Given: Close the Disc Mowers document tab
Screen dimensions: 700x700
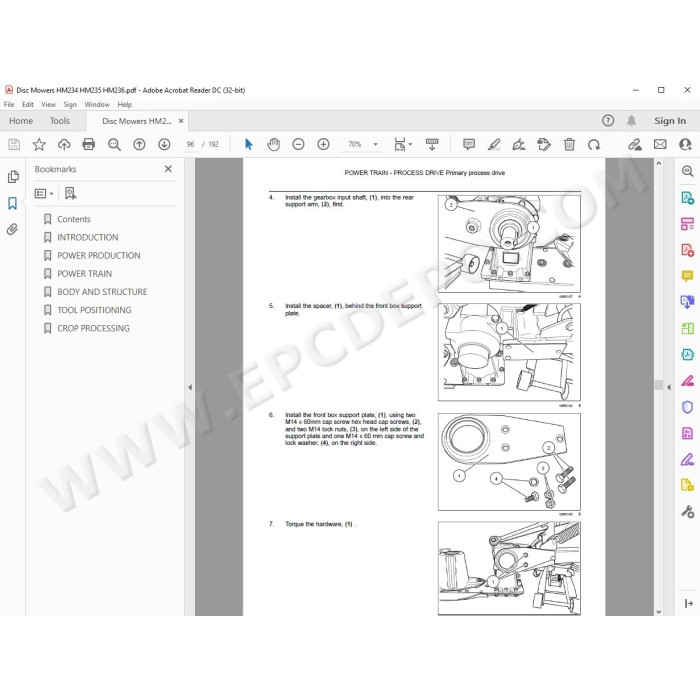Looking at the screenshot, I should [x=181, y=121].
